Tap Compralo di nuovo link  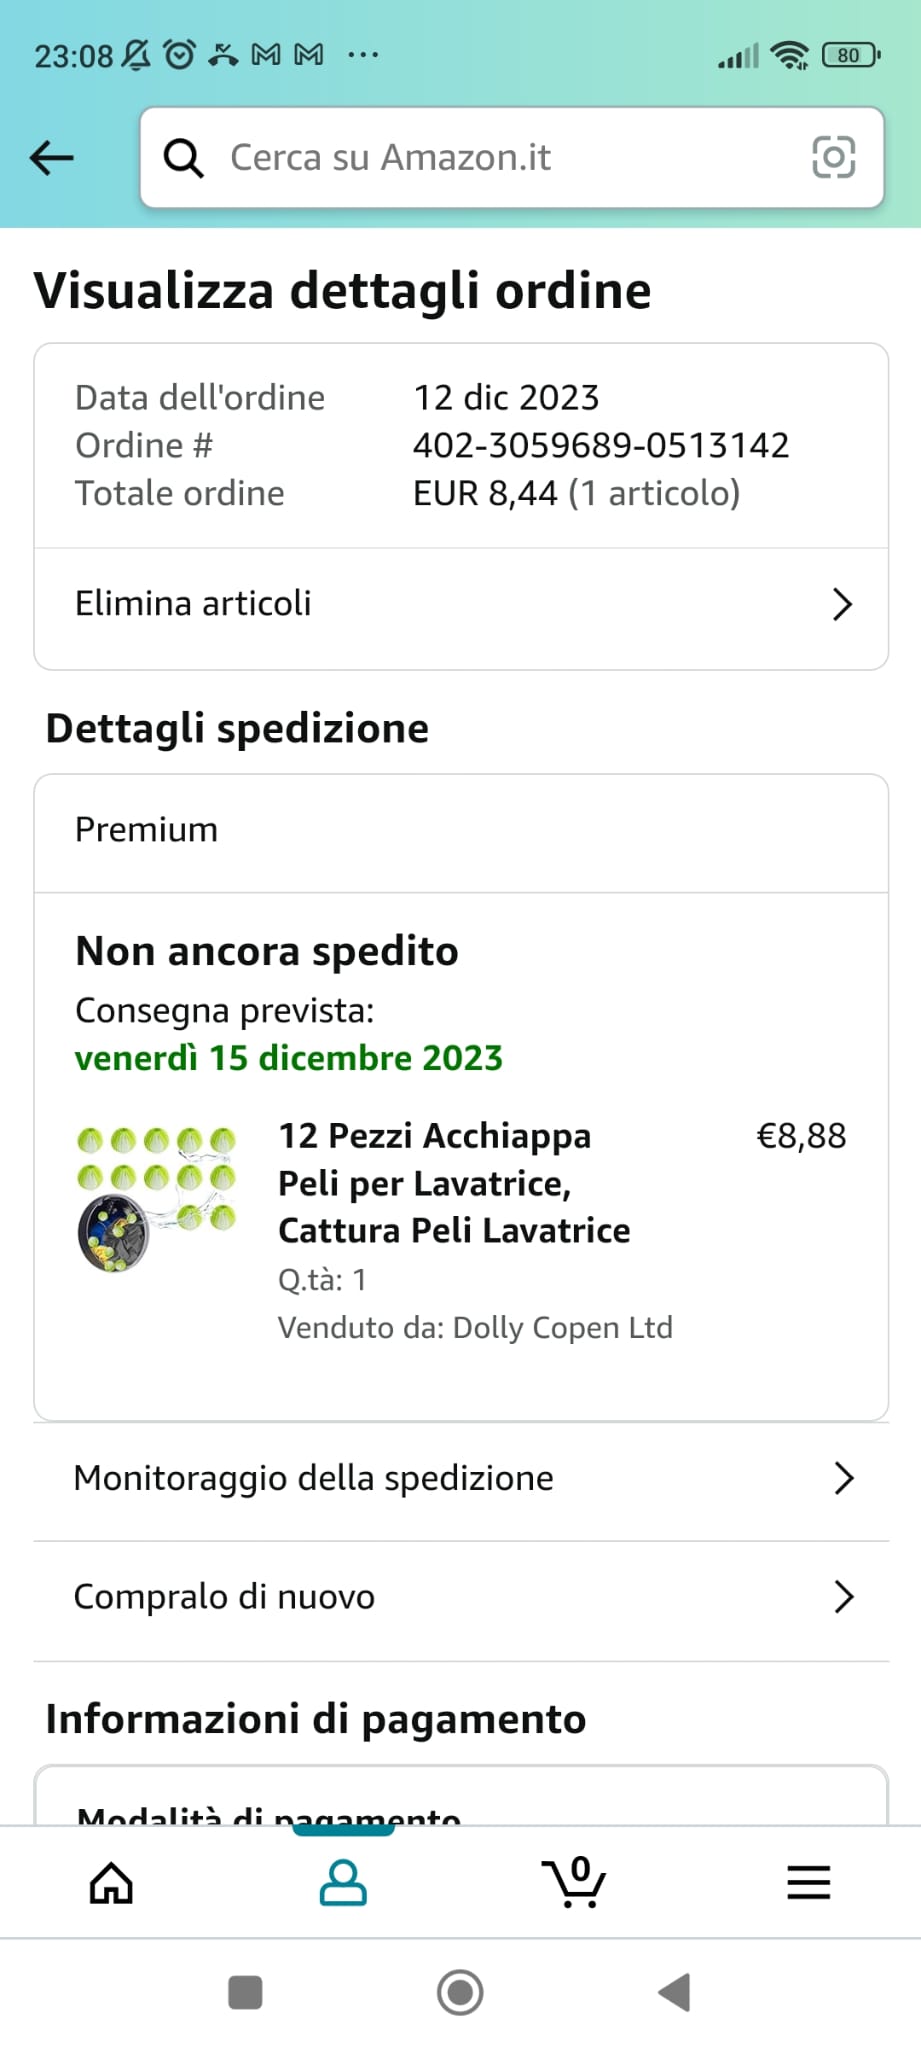tap(224, 1597)
